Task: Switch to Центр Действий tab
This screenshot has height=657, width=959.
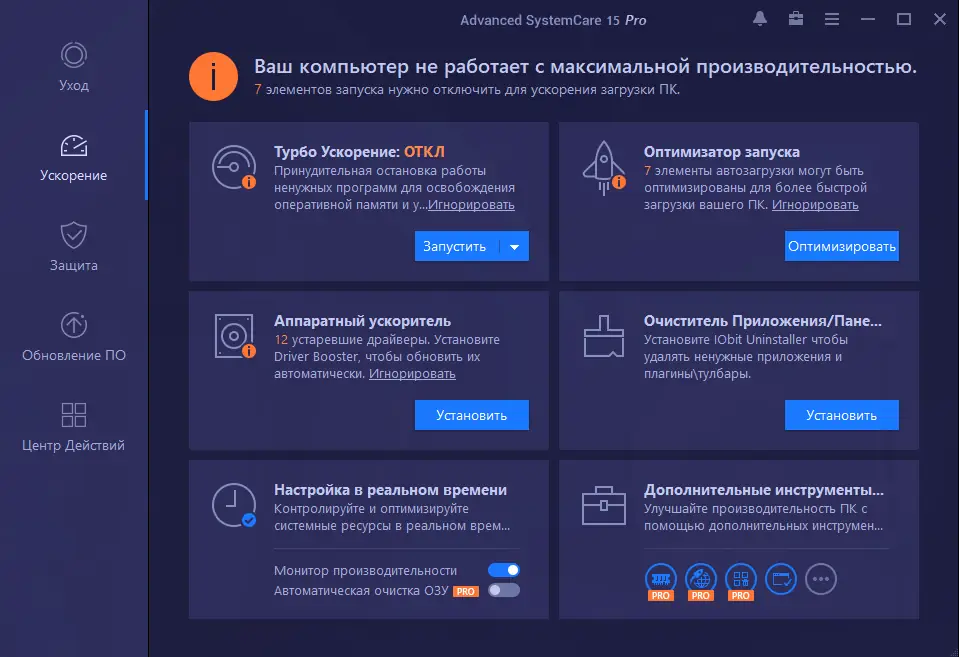Action: coord(73,427)
